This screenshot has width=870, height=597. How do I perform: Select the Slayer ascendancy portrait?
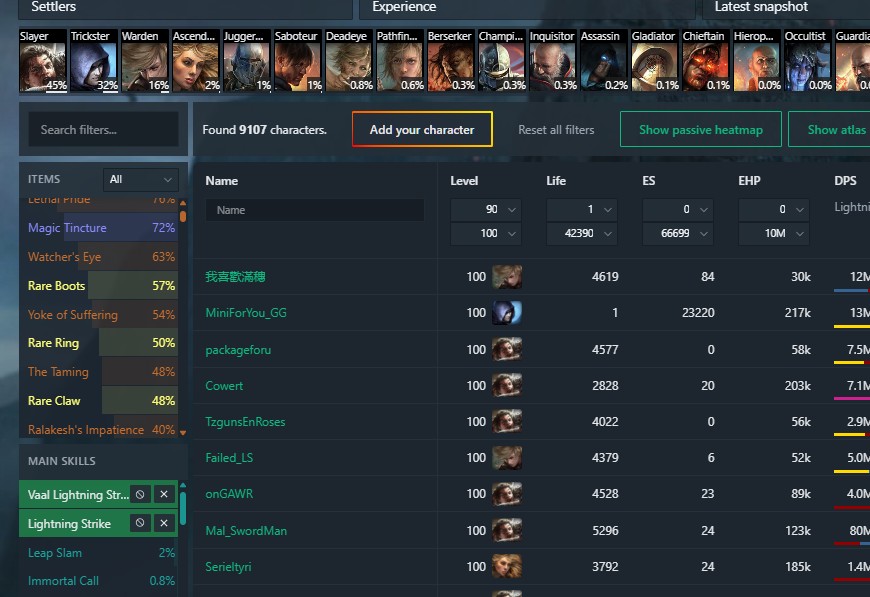[x=43, y=60]
